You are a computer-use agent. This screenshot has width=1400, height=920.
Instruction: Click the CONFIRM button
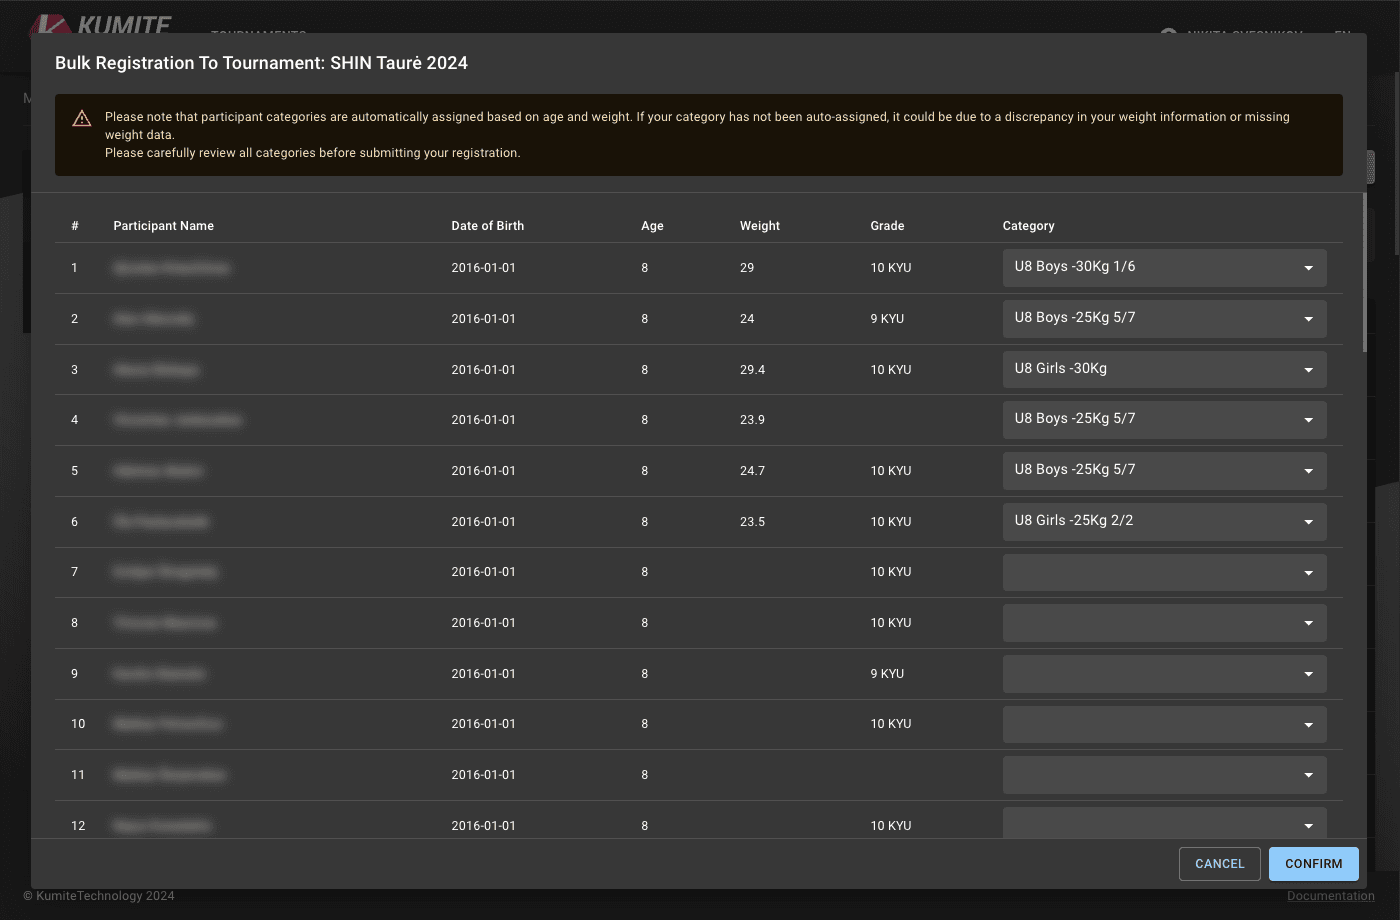pos(1313,863)
